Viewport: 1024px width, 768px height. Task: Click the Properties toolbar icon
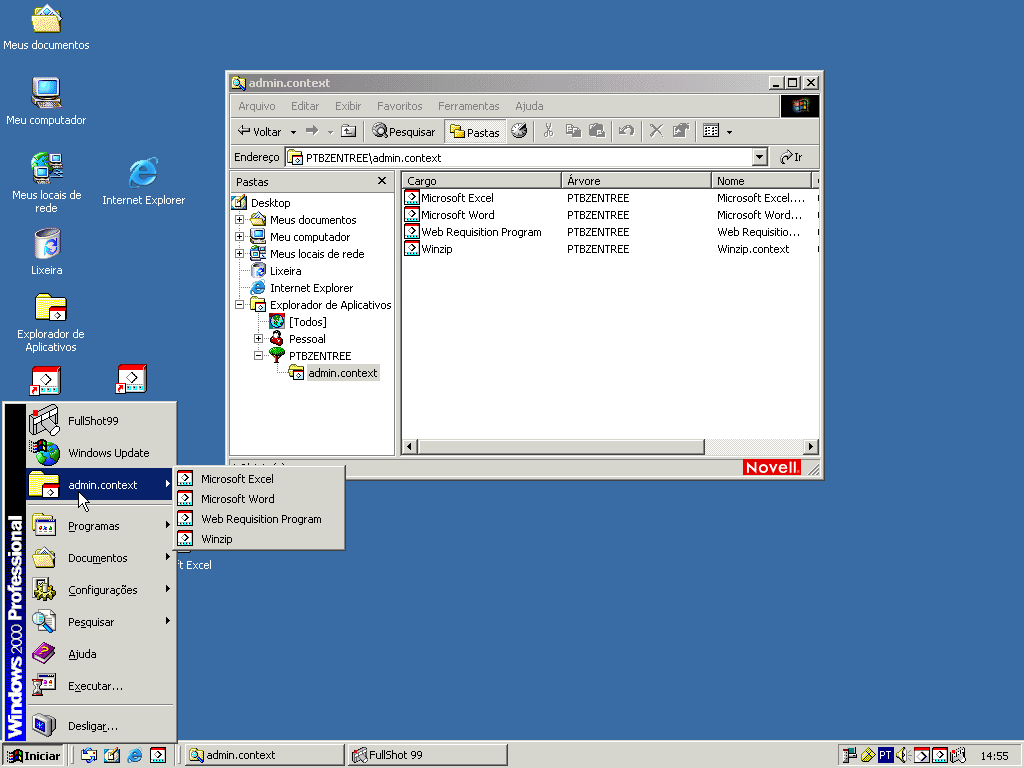coord(681,131)
